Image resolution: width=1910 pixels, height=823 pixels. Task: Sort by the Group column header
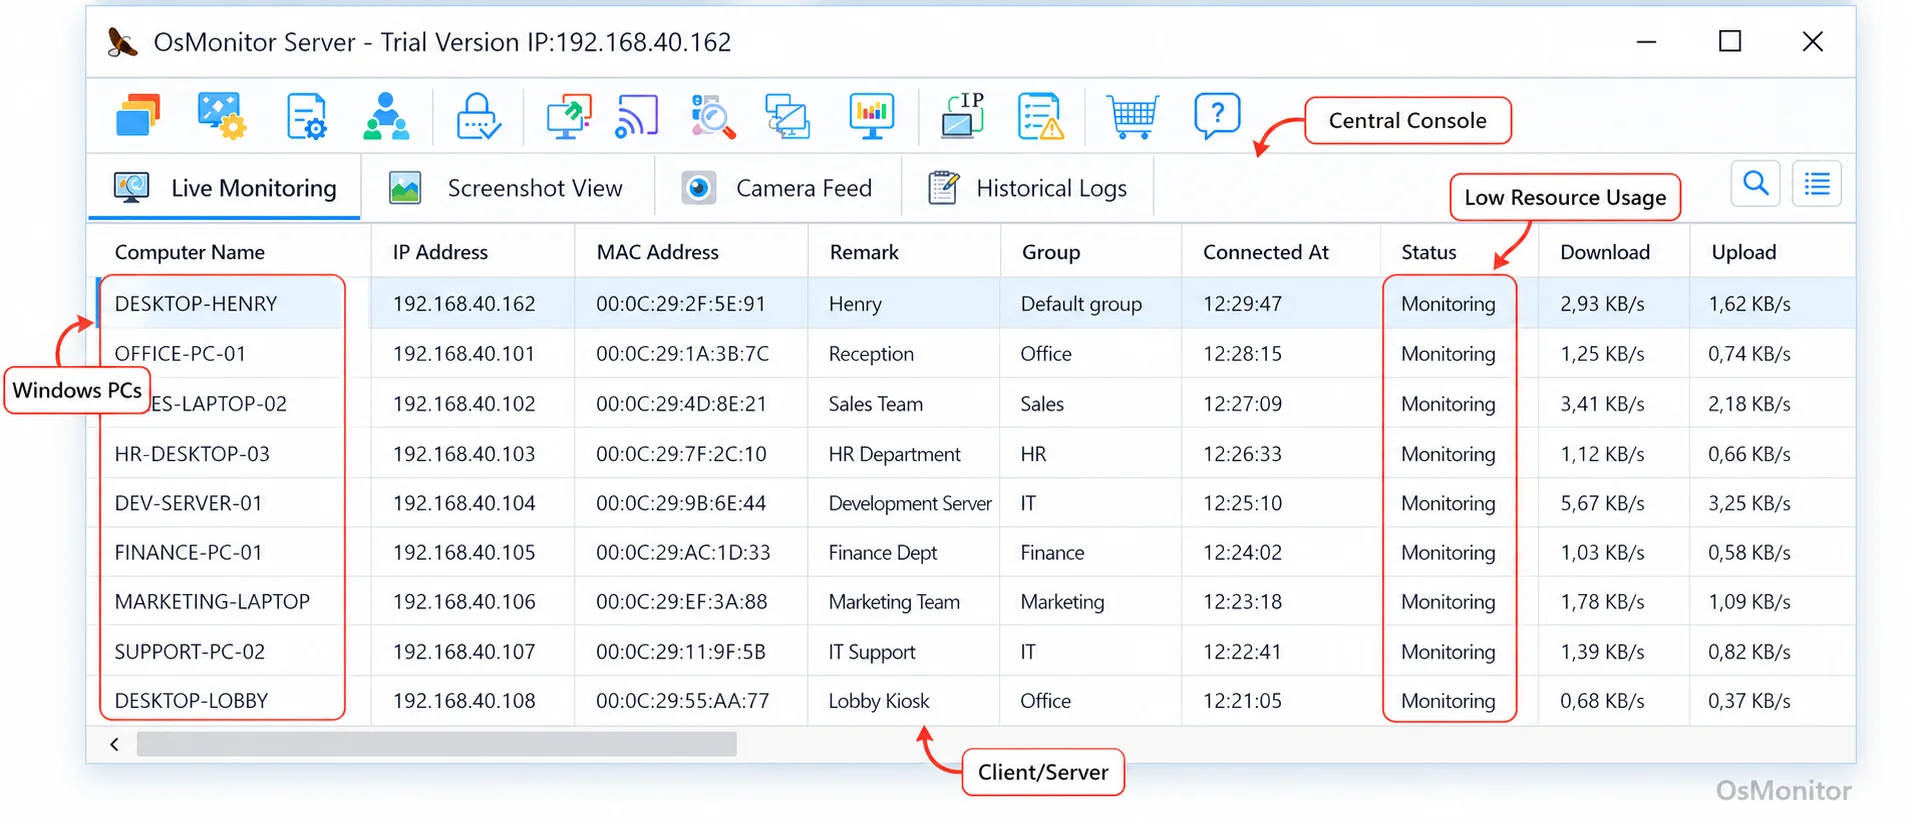tap(1051, 252)
